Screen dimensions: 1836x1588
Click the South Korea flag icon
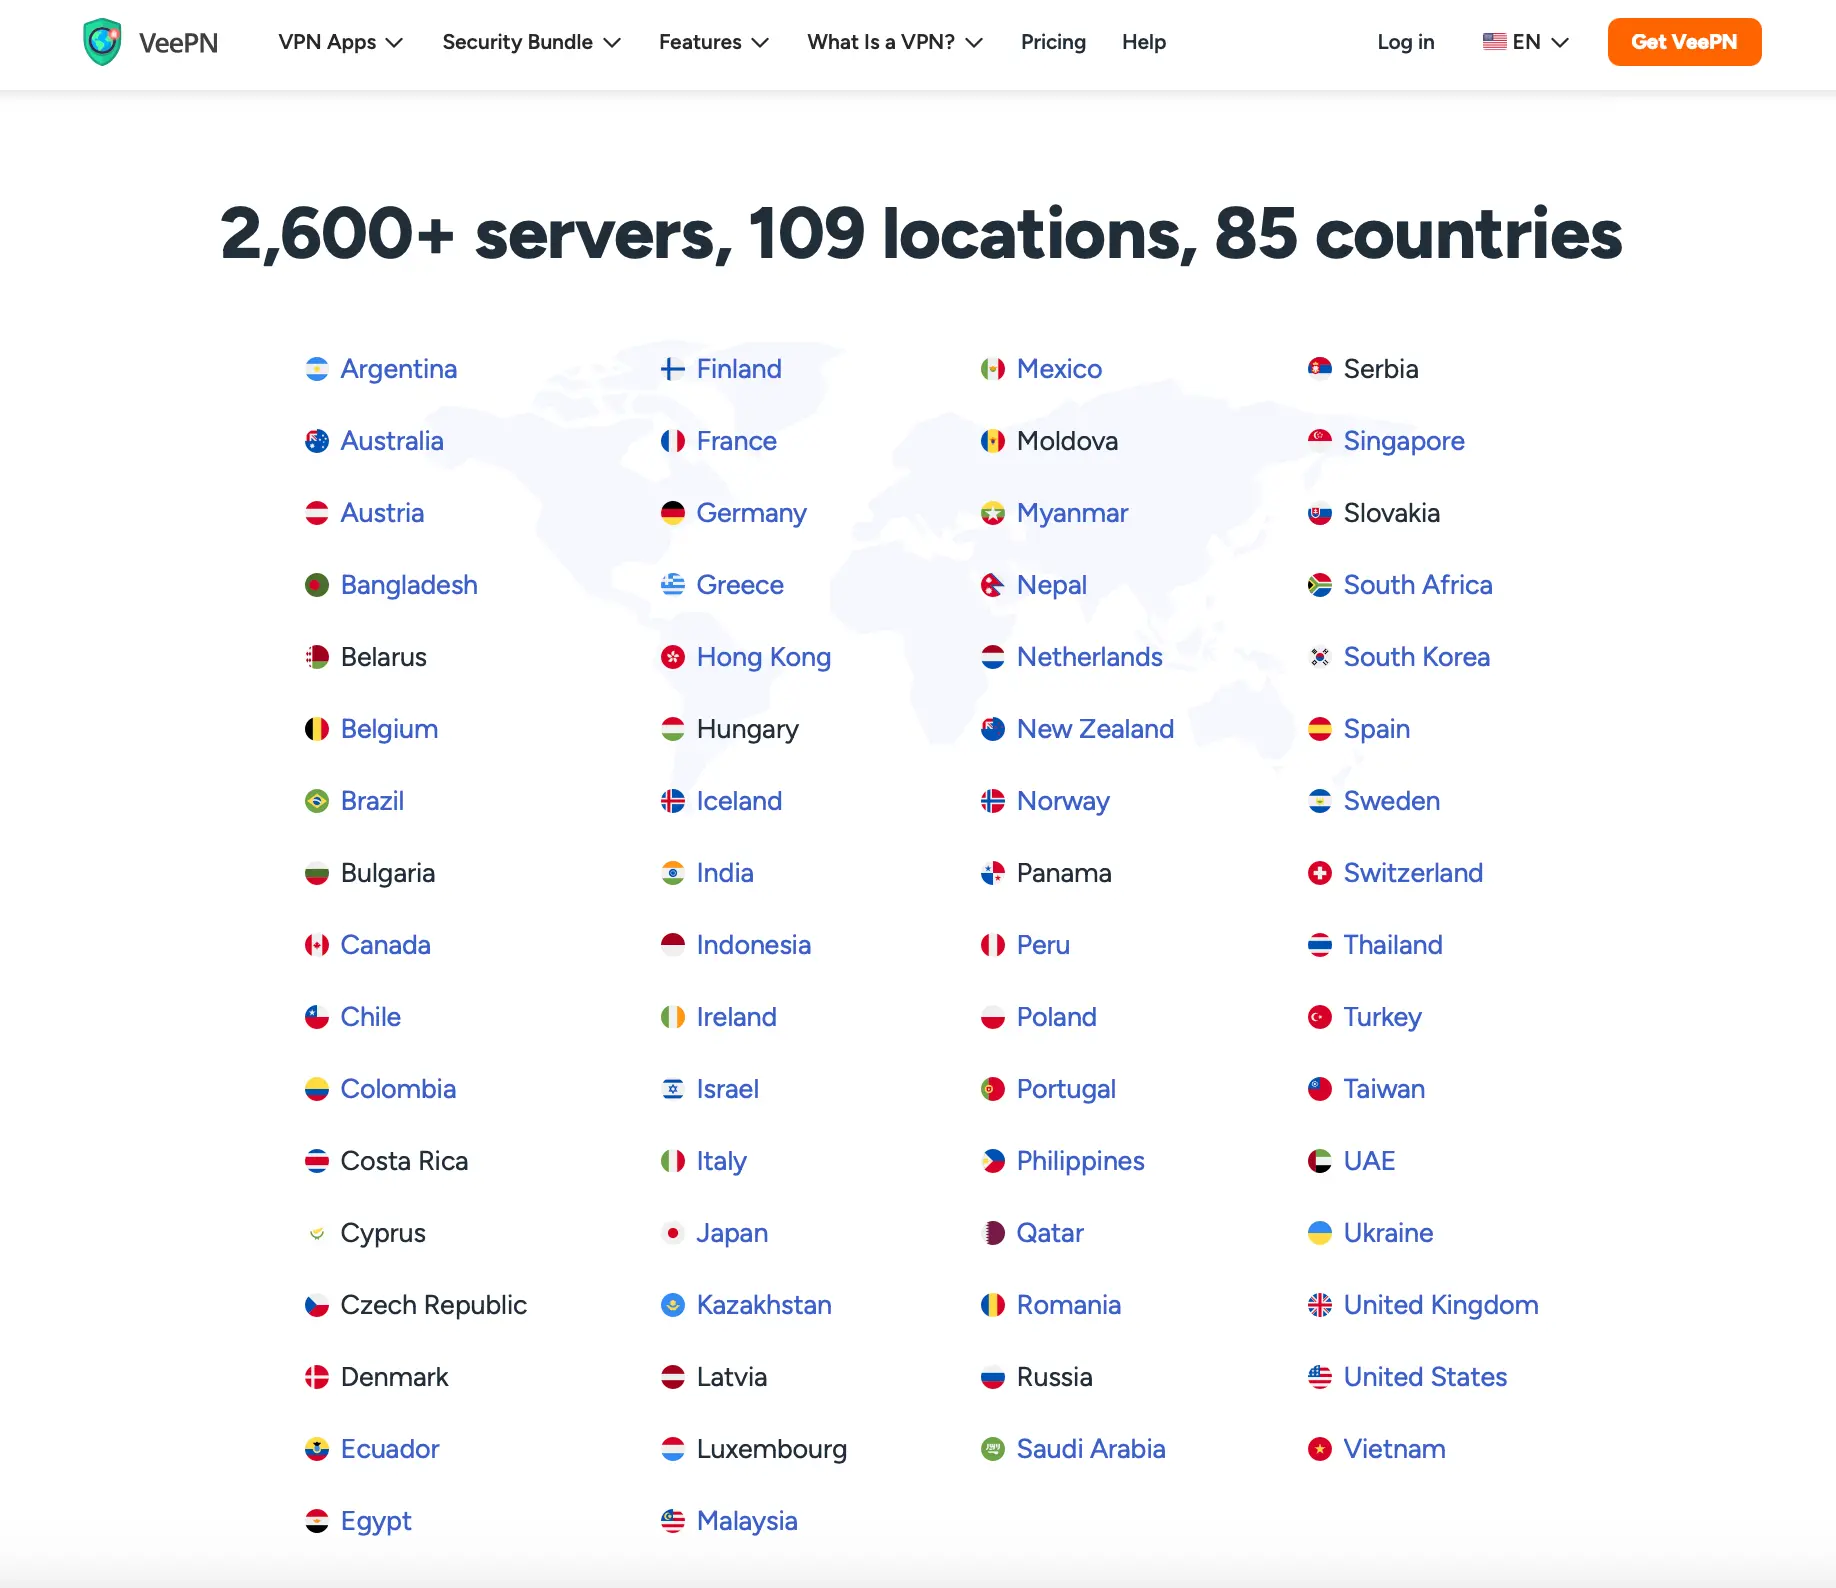(1320, 657)
